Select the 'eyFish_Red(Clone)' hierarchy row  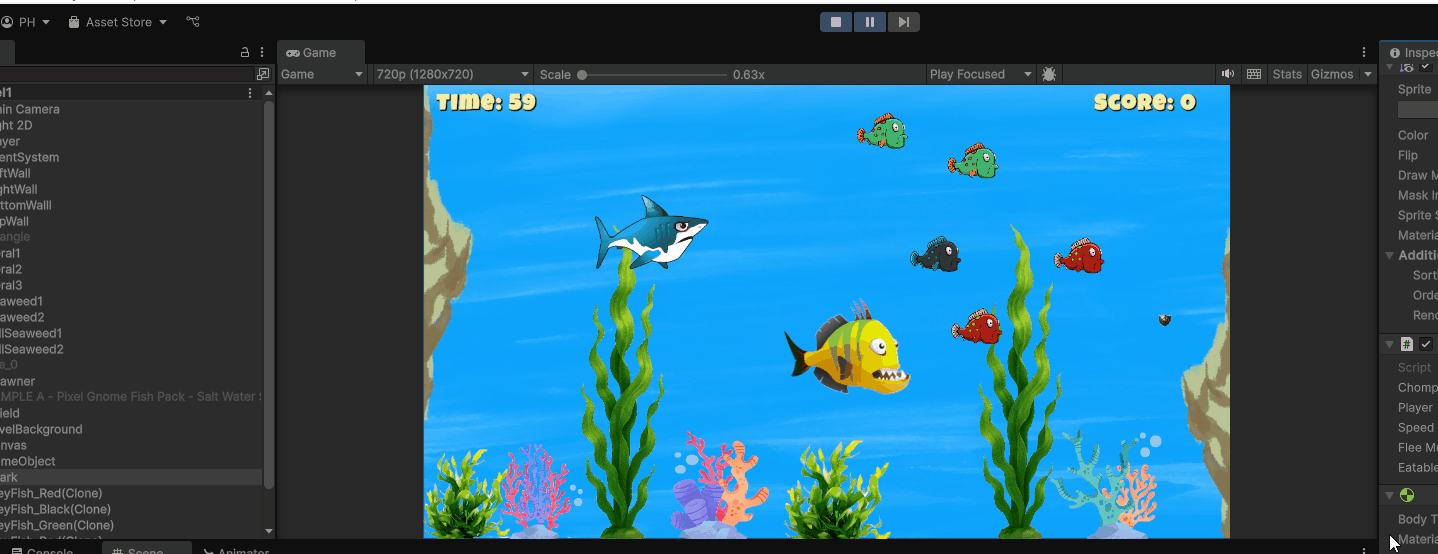tap(131, 493)
